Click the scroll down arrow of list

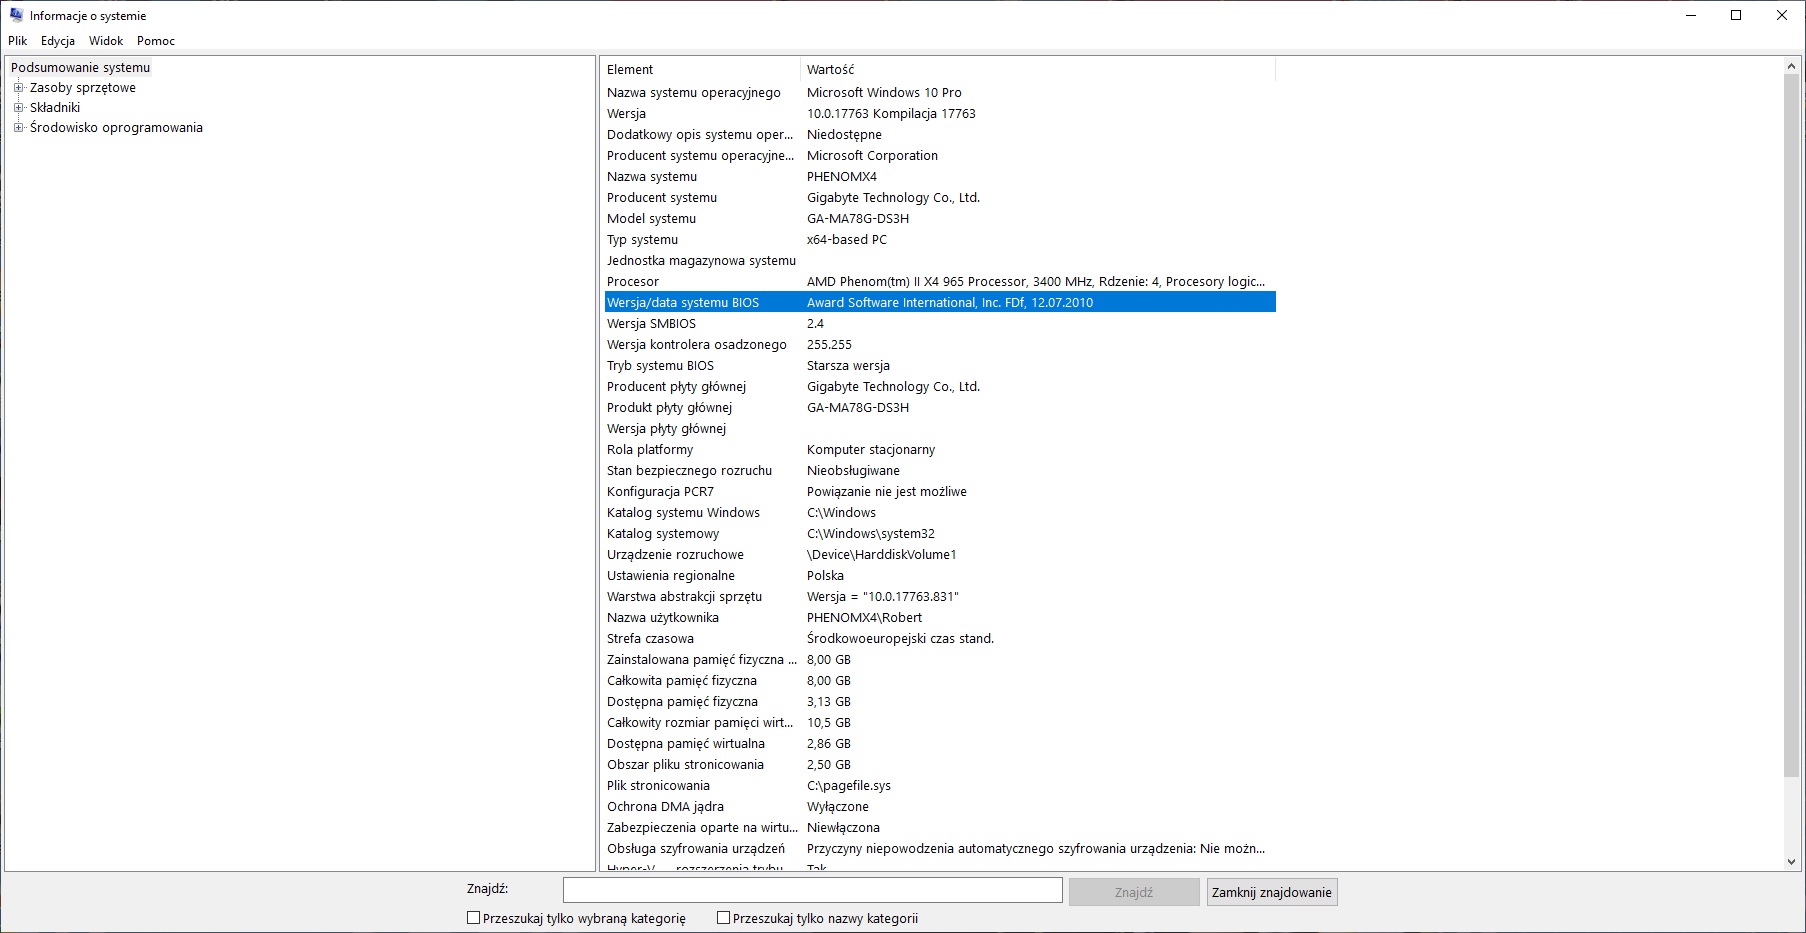point(1791,862)
